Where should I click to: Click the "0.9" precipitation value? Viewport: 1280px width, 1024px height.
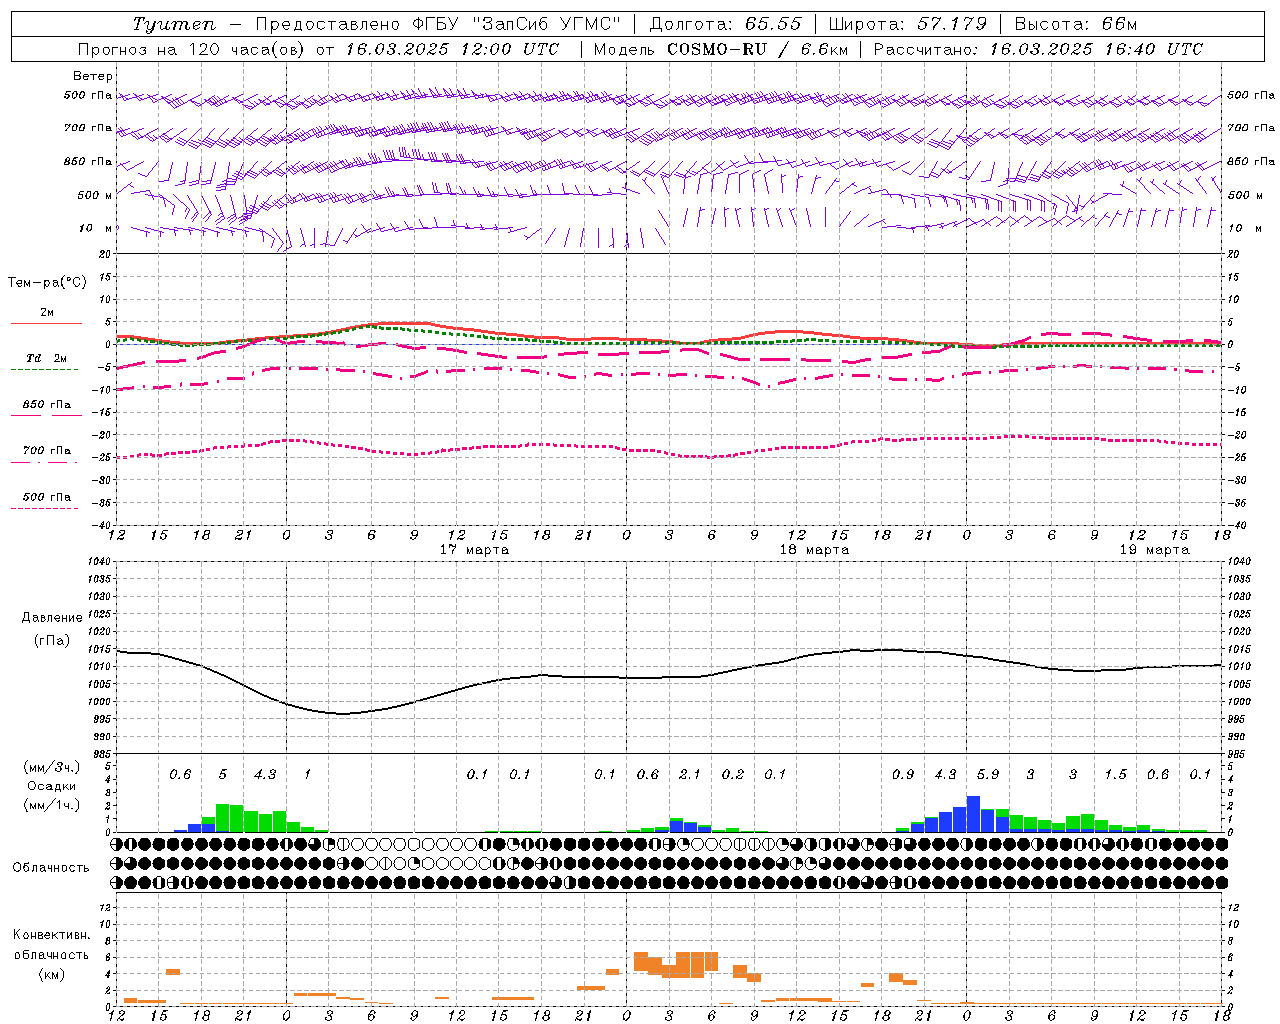[x=903, y=774]
